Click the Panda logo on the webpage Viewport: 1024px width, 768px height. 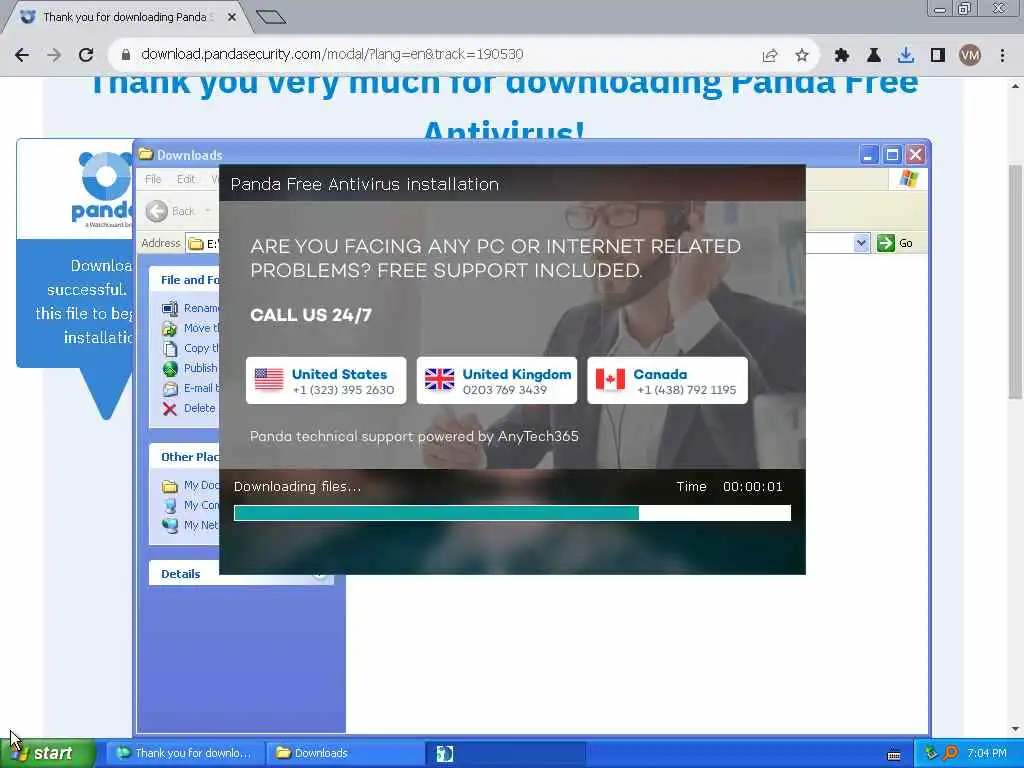pos(101,188)
